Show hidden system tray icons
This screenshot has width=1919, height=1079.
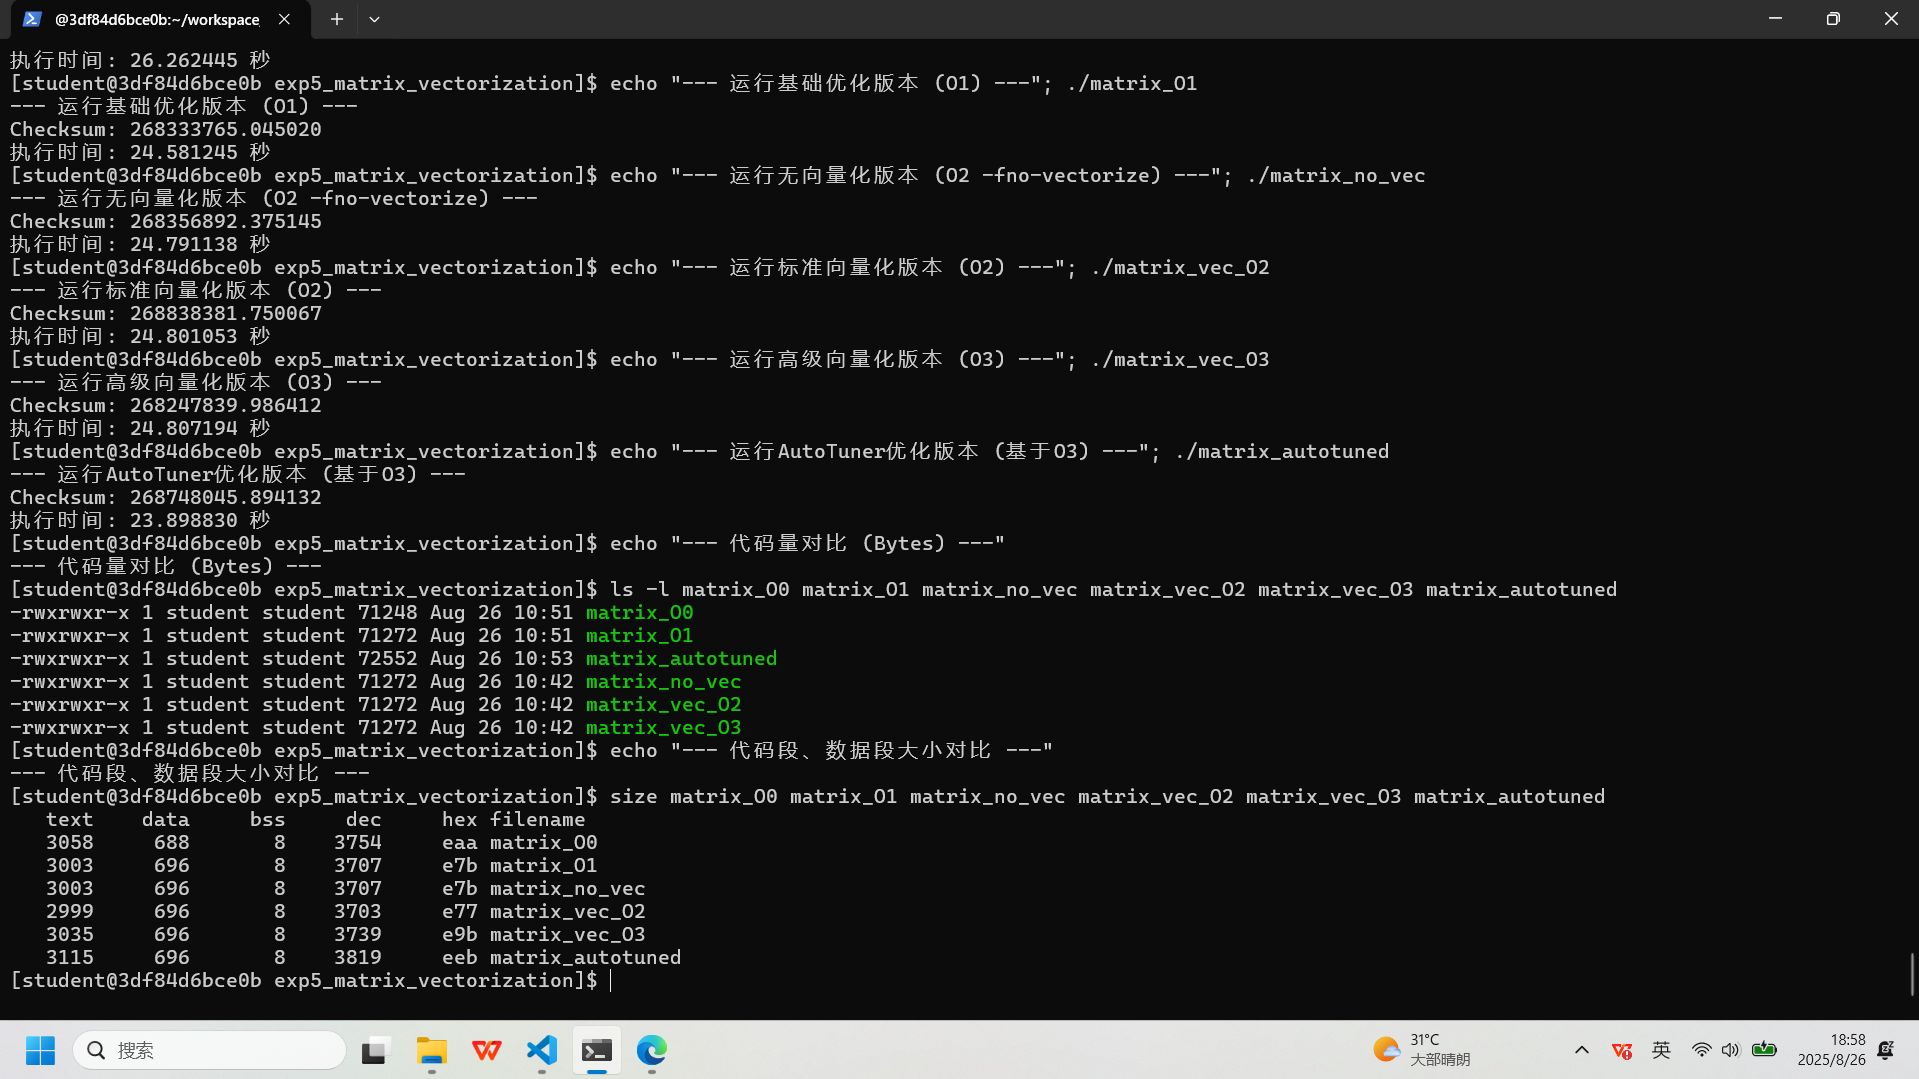[1581, 1050]
